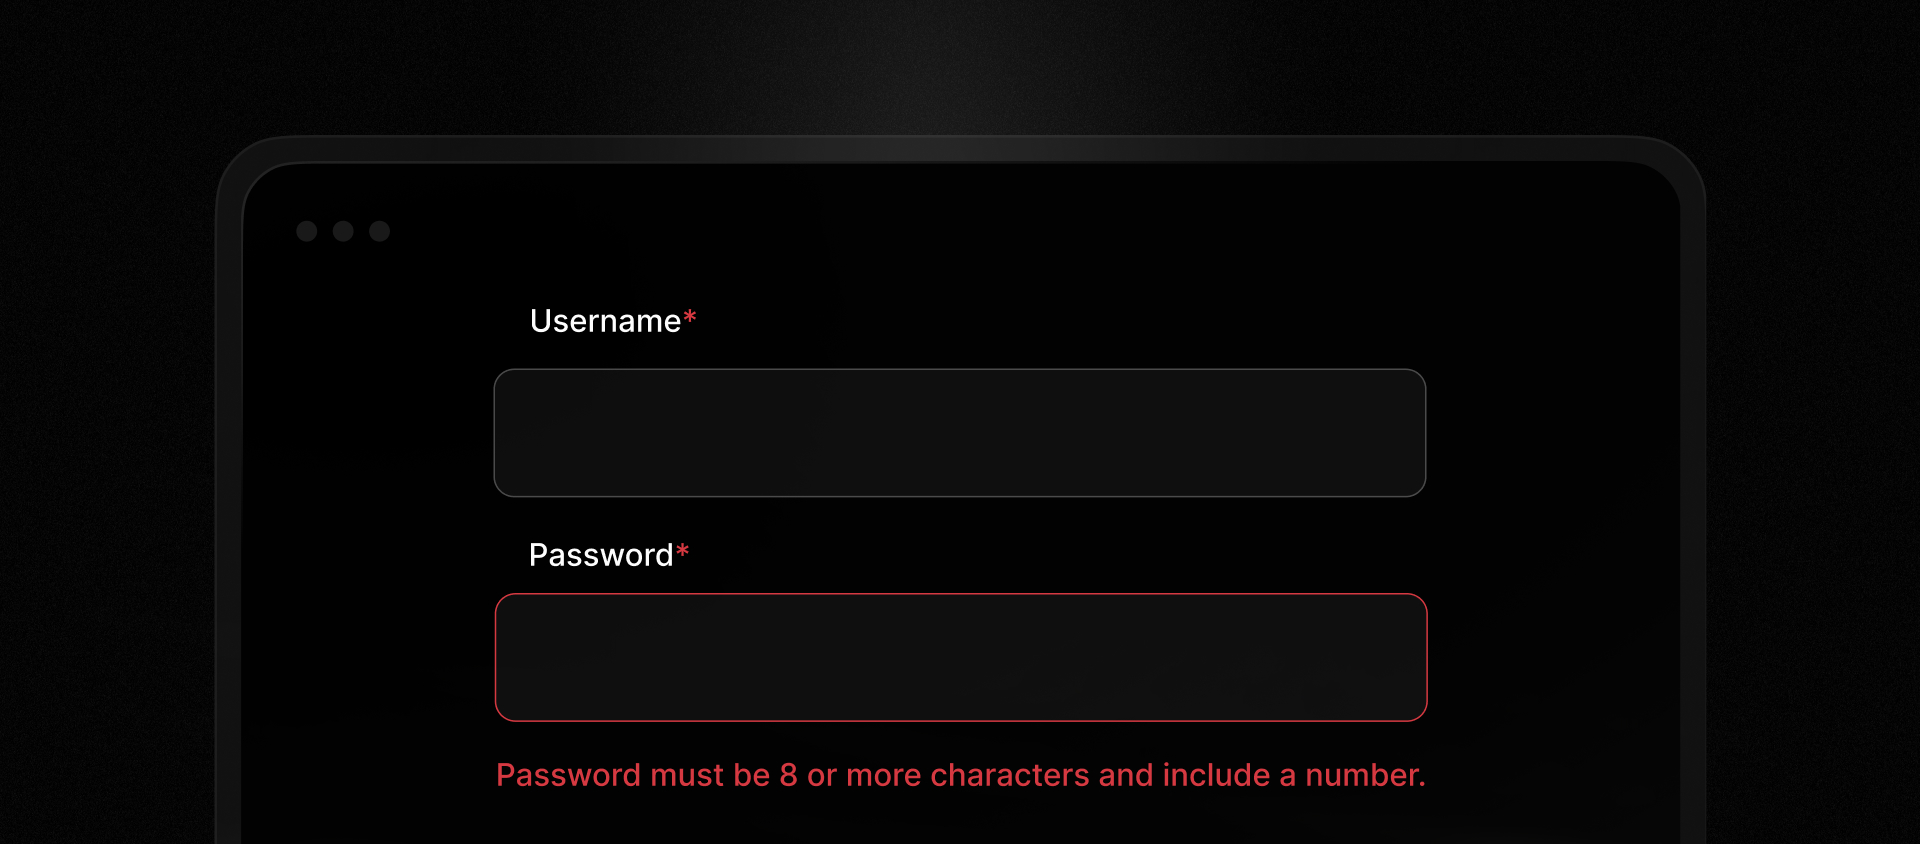
Task: Click the word "be" in the error message
Action: coord(751,775)
